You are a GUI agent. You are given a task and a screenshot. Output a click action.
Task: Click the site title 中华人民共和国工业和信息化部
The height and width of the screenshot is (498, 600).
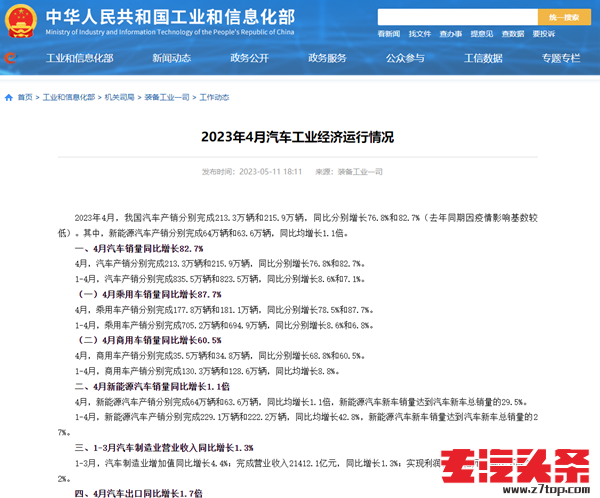pyautogui.click(x=170, y=17)
